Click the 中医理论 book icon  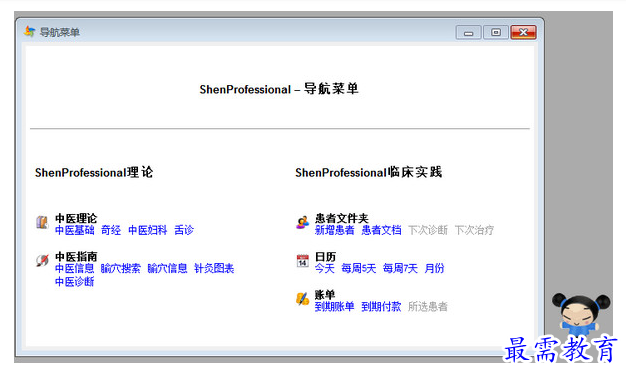pos(42,222)
